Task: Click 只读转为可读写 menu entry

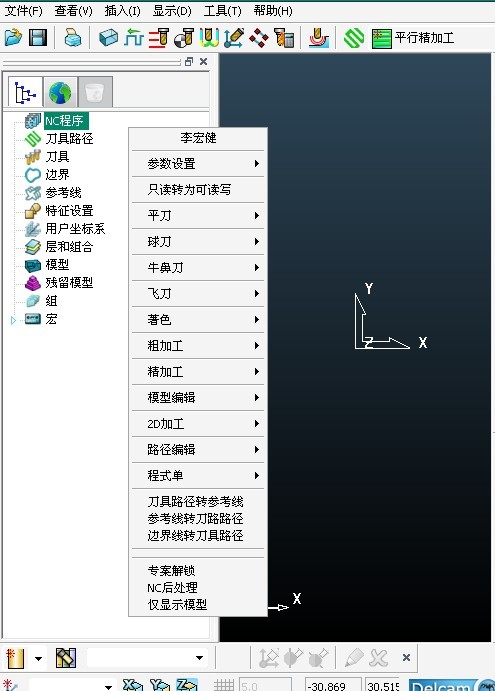Action: point(189,190)
